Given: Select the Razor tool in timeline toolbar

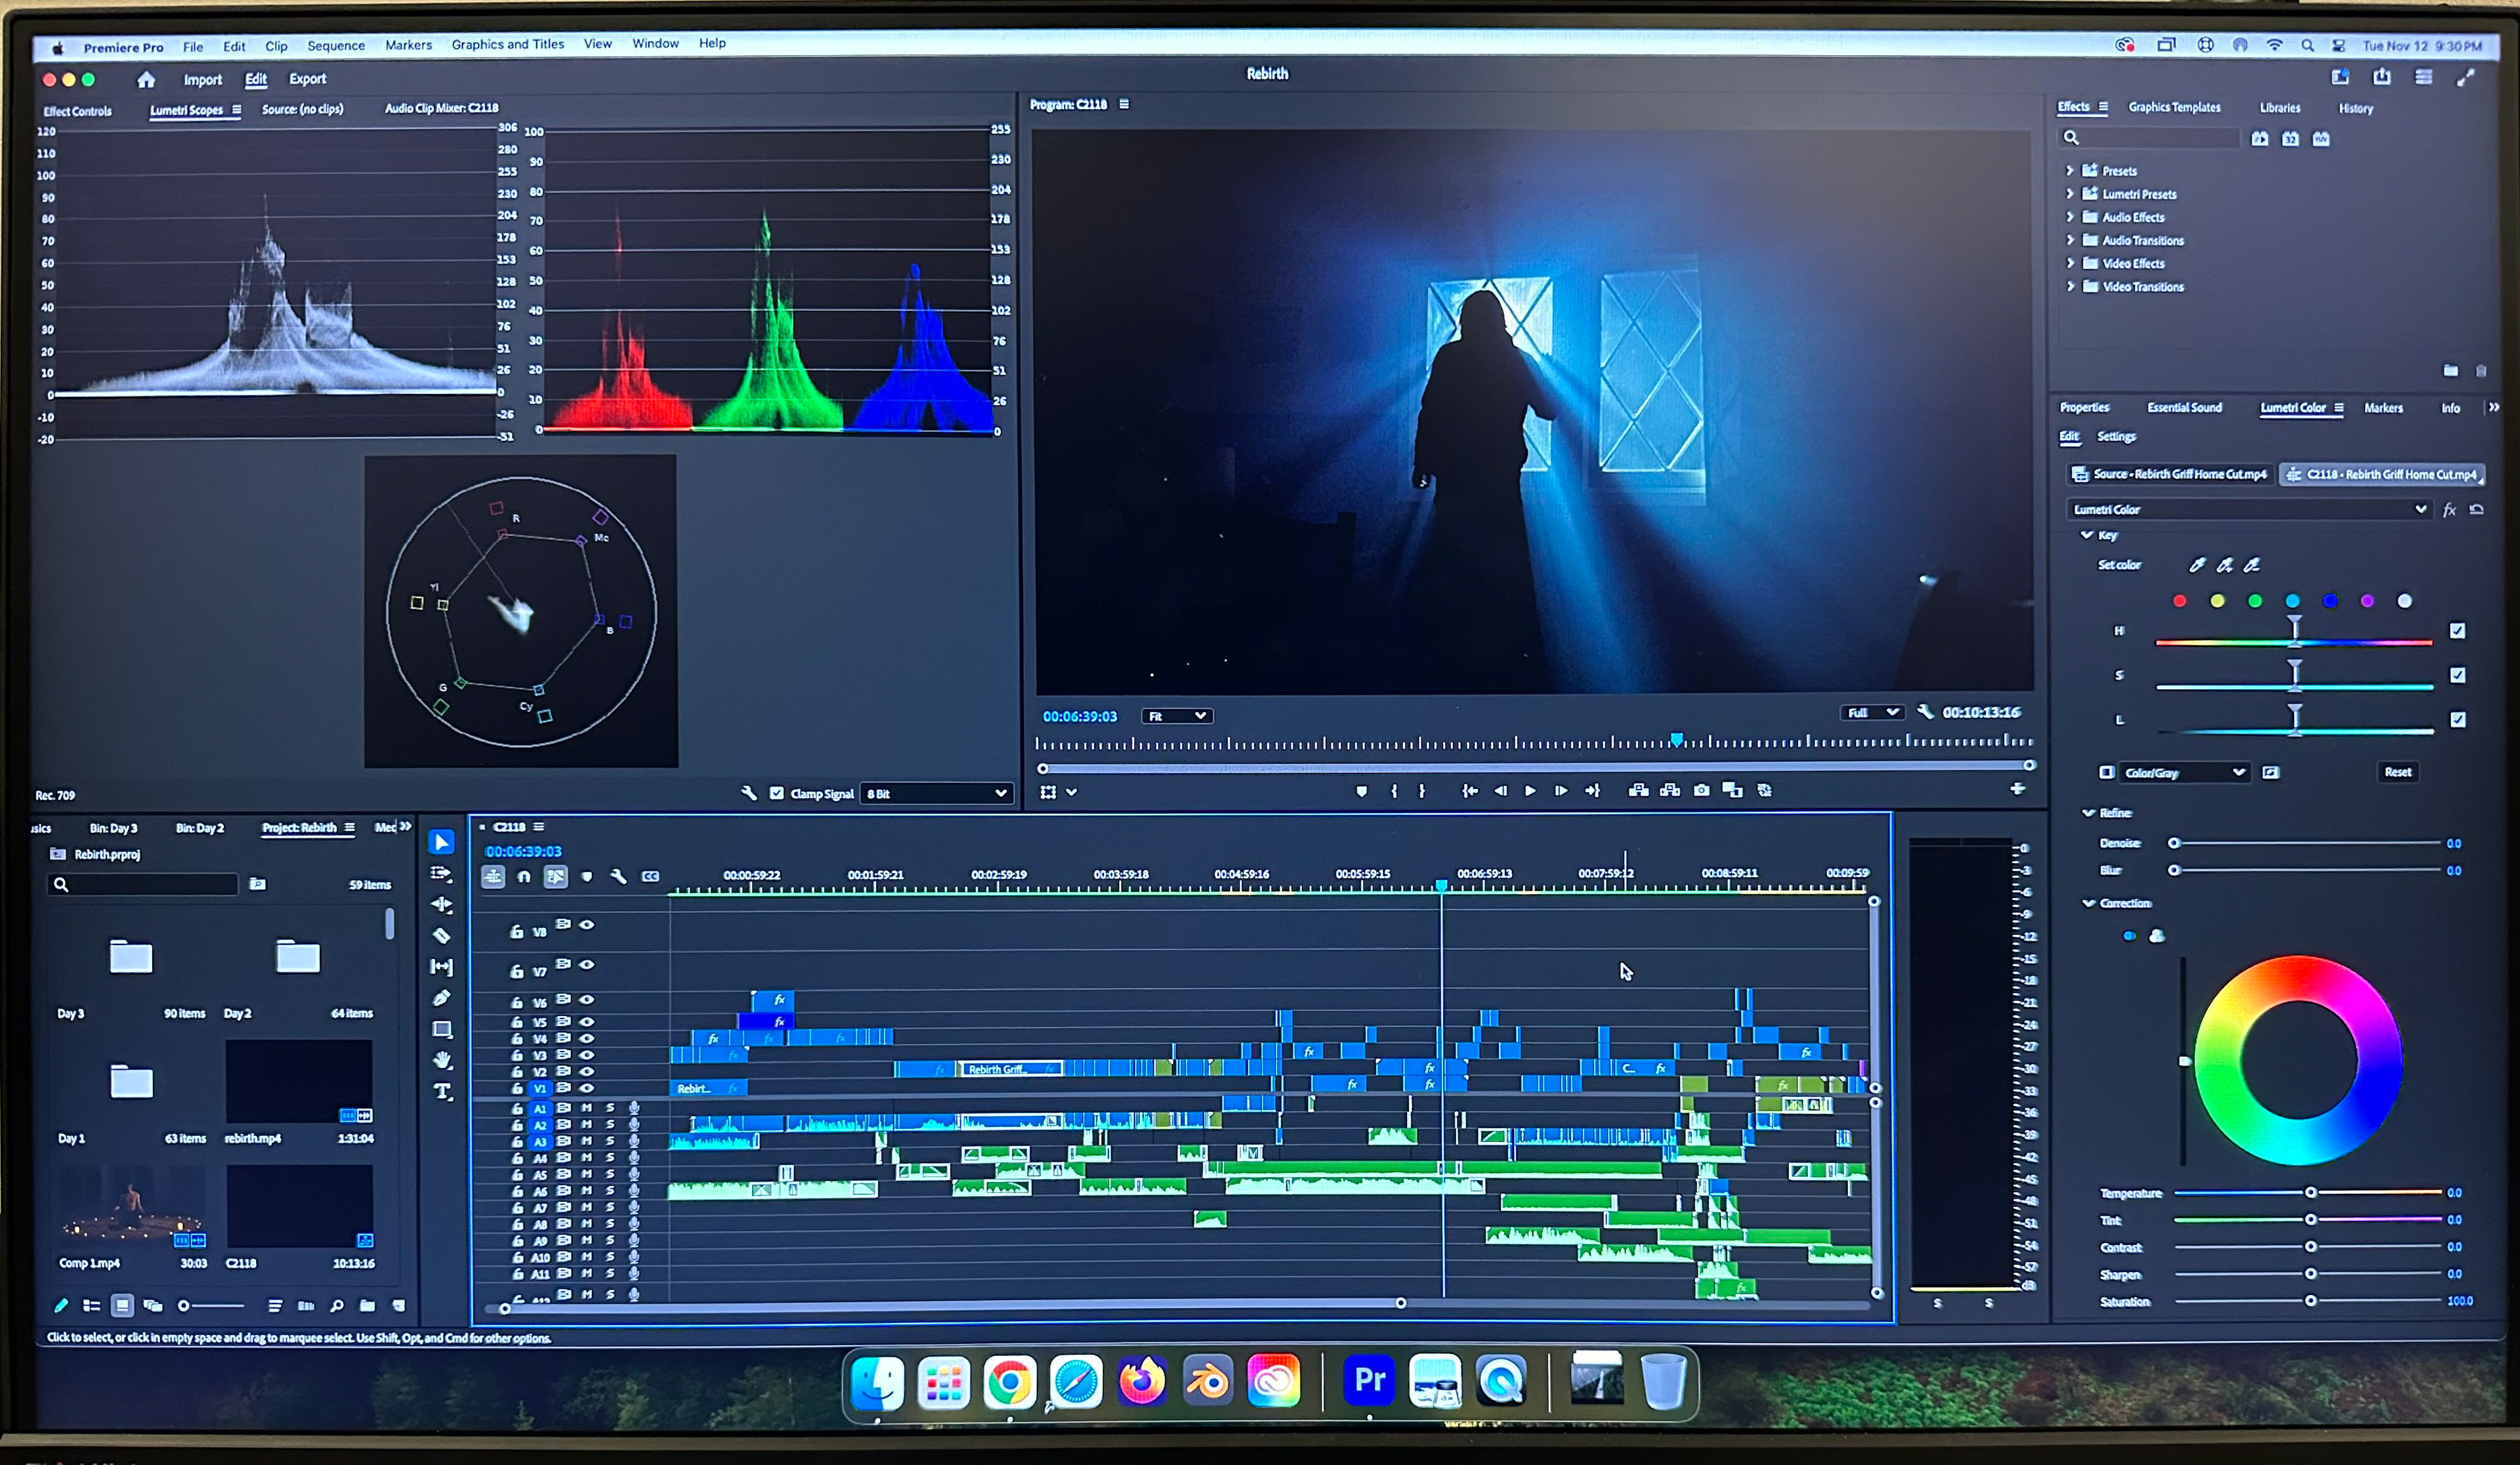Looking at the screenshot, I should [441, 936].
